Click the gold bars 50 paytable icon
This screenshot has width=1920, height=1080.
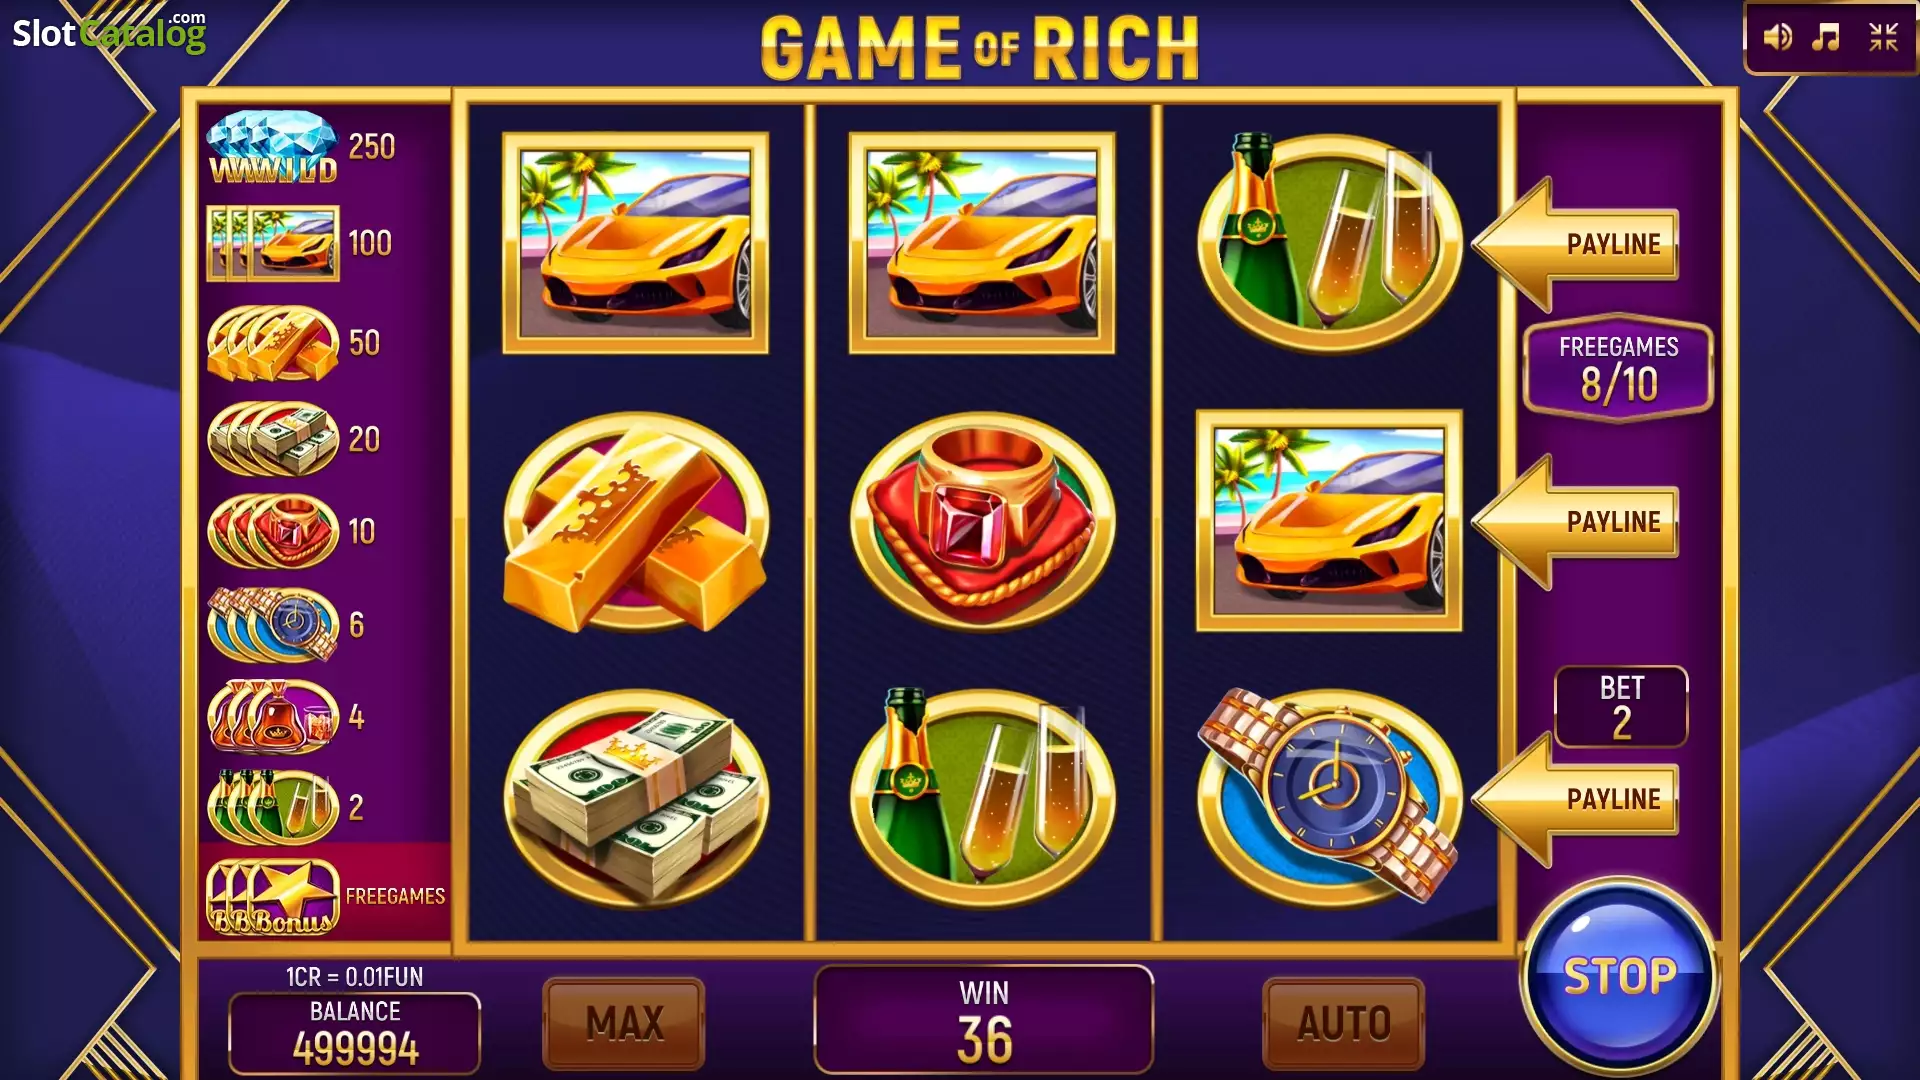point(273,343)
